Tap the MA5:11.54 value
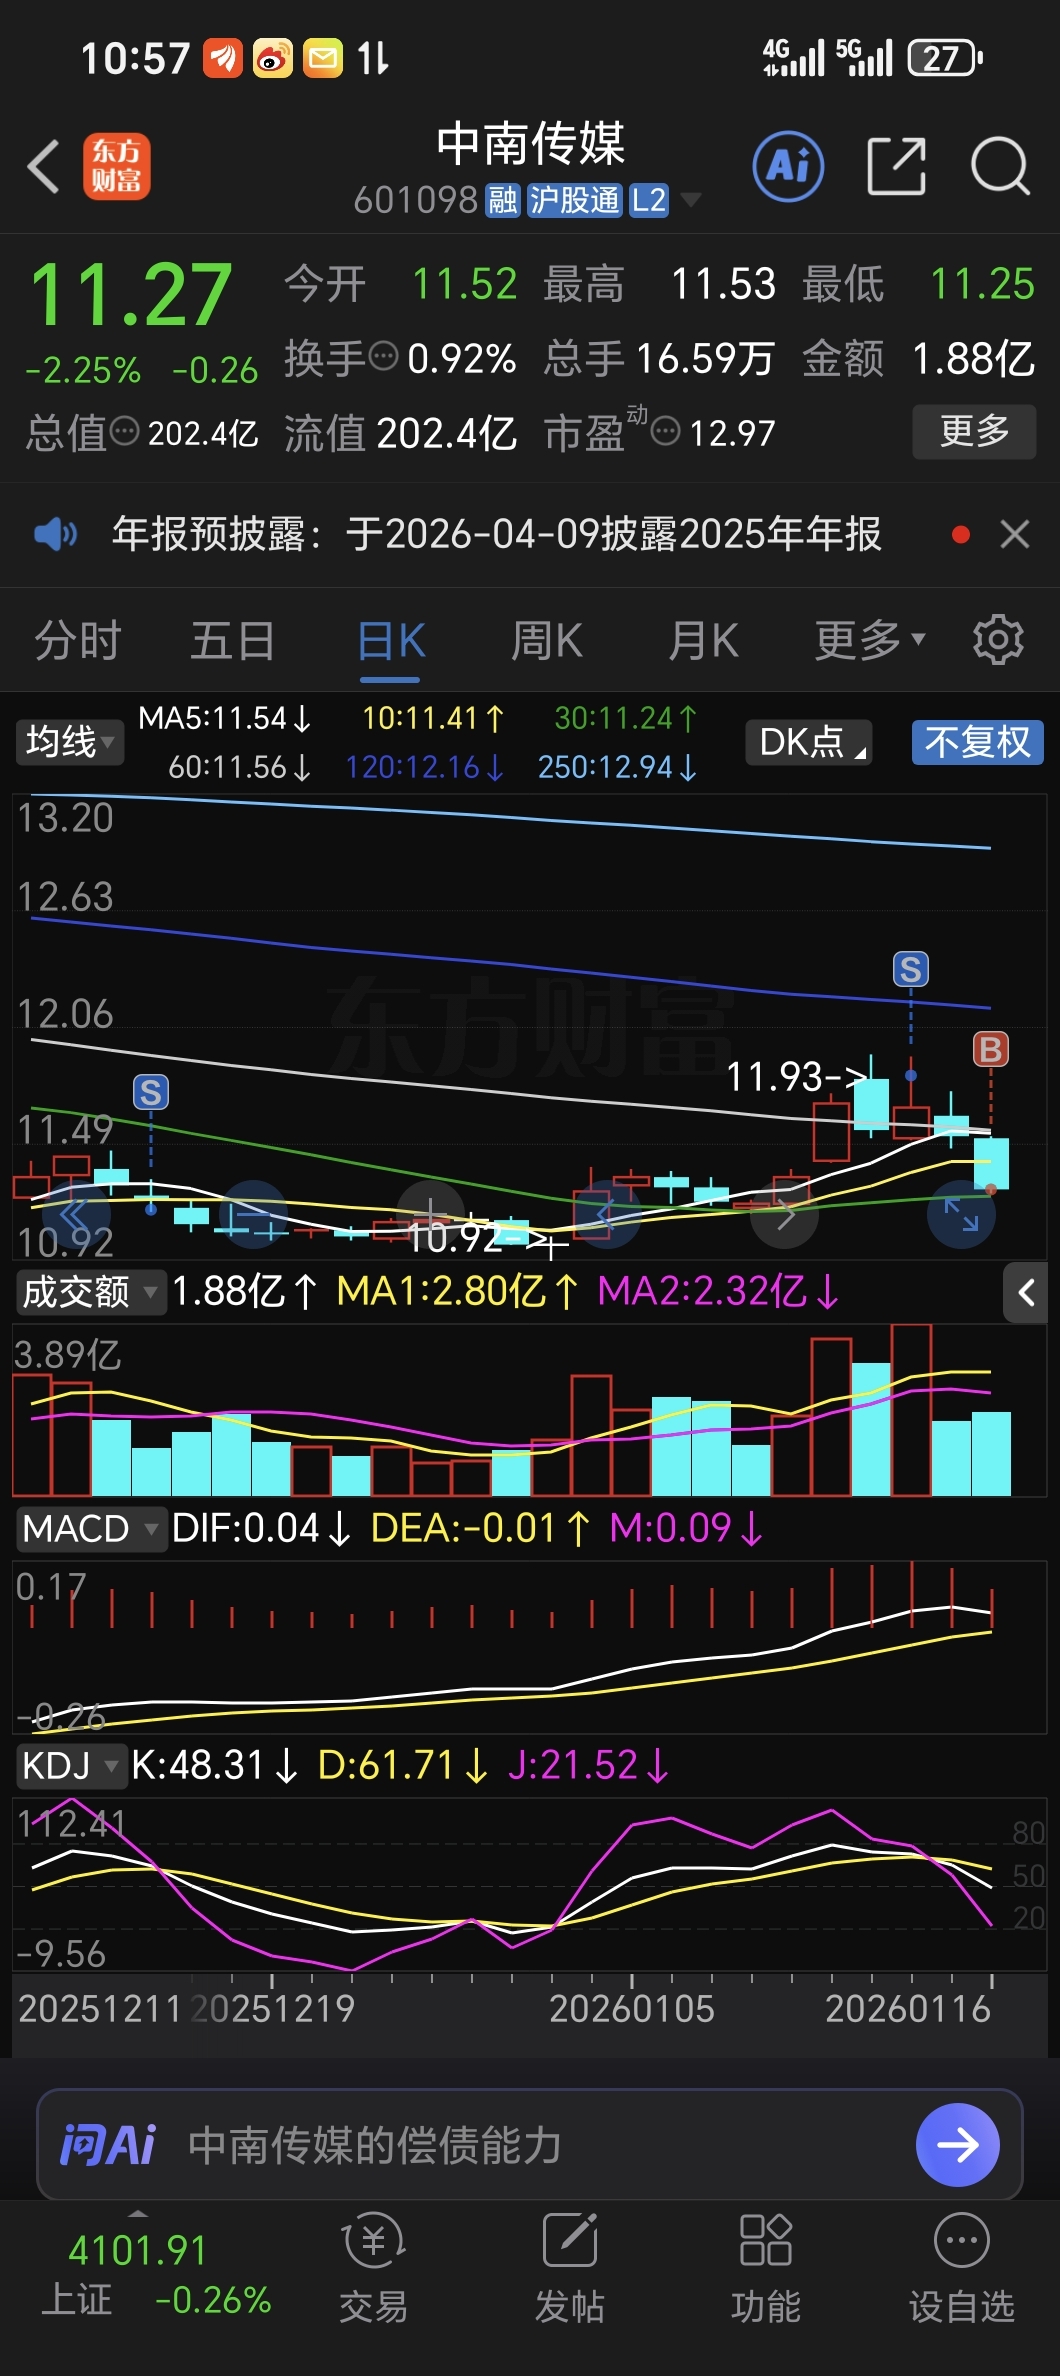Image resolution: width=1060 pixels, height=2376 pixels. (x=225, y=718)
